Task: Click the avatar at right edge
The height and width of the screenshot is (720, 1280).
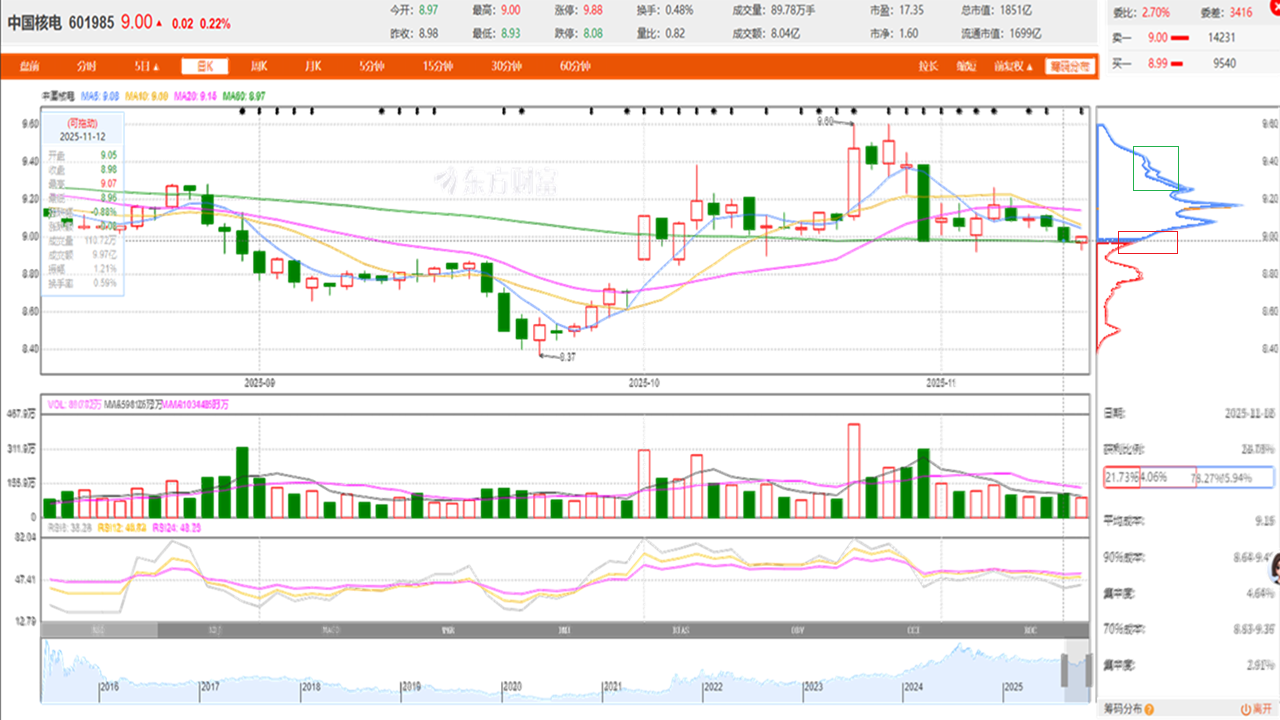Action: (x=1274, y=569)
